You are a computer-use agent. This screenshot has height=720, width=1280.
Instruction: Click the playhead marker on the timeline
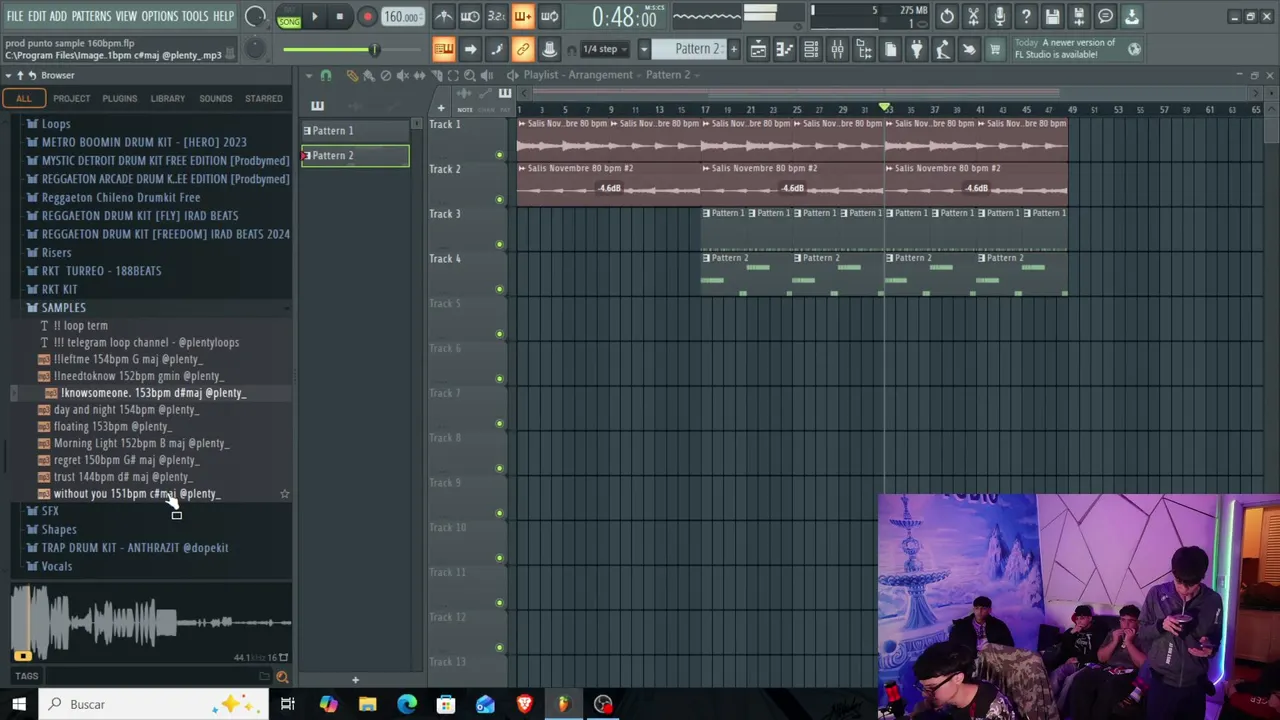[885, 108]
